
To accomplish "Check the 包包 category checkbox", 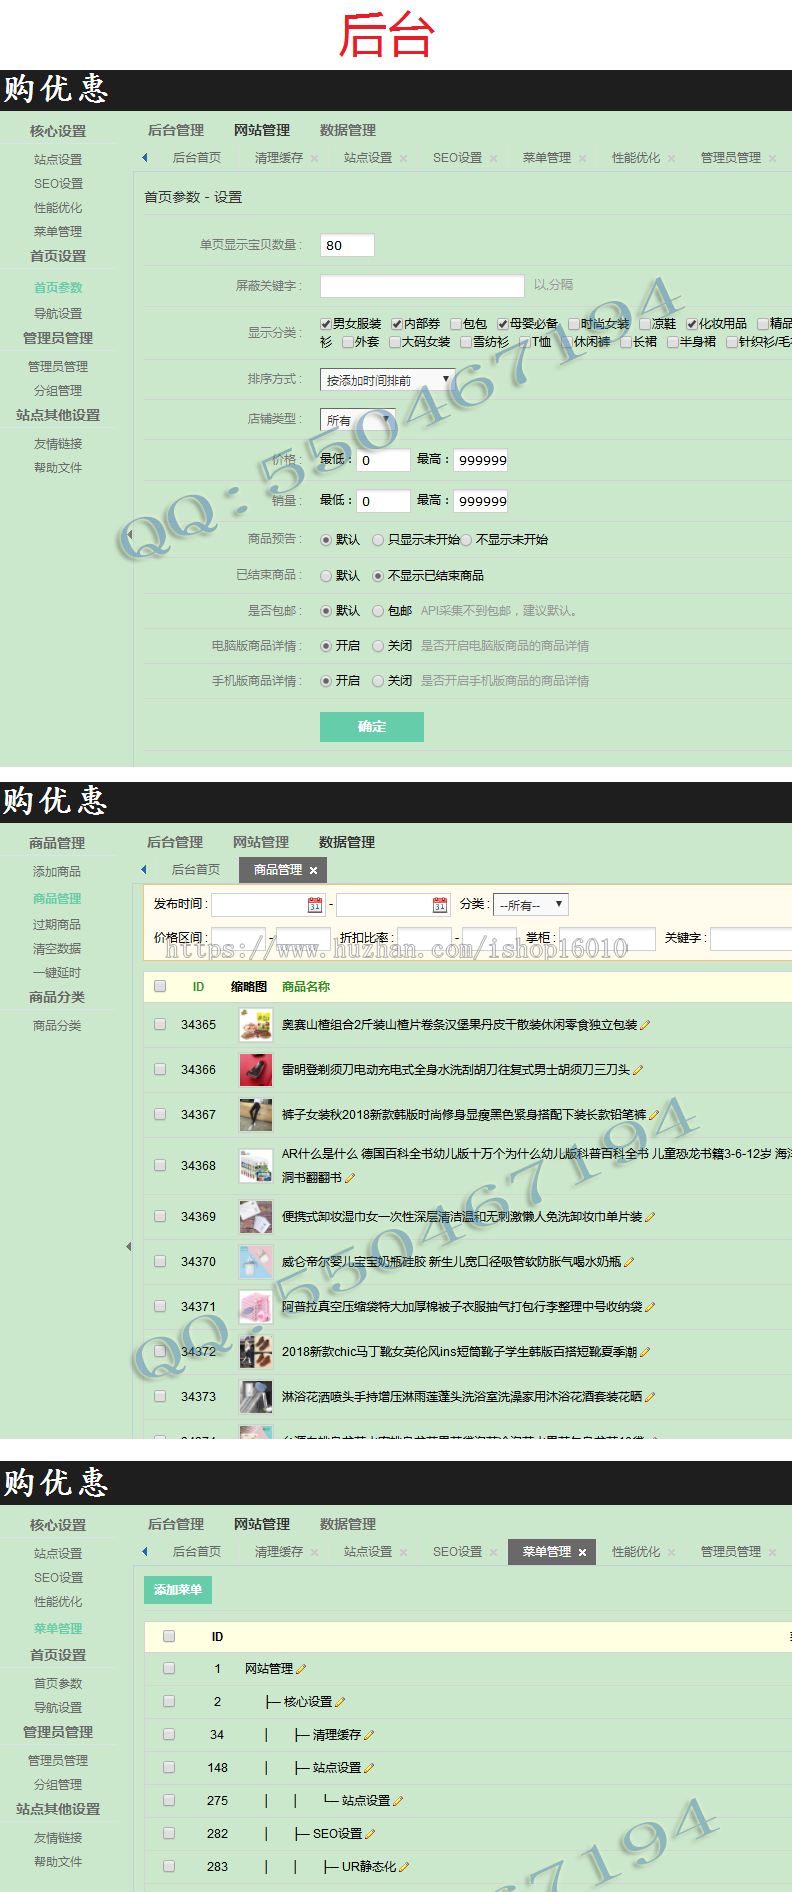I will (456, 324).
